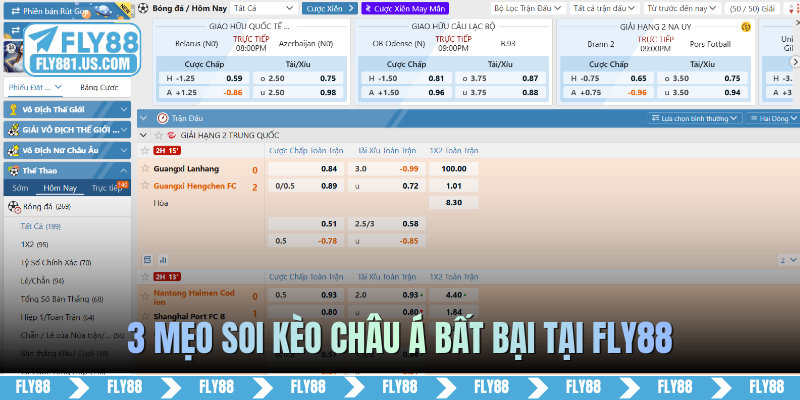Open the Bộ Lọc Trận Đấu dropdown
This screenshot has width=800, height=400.
528,8
